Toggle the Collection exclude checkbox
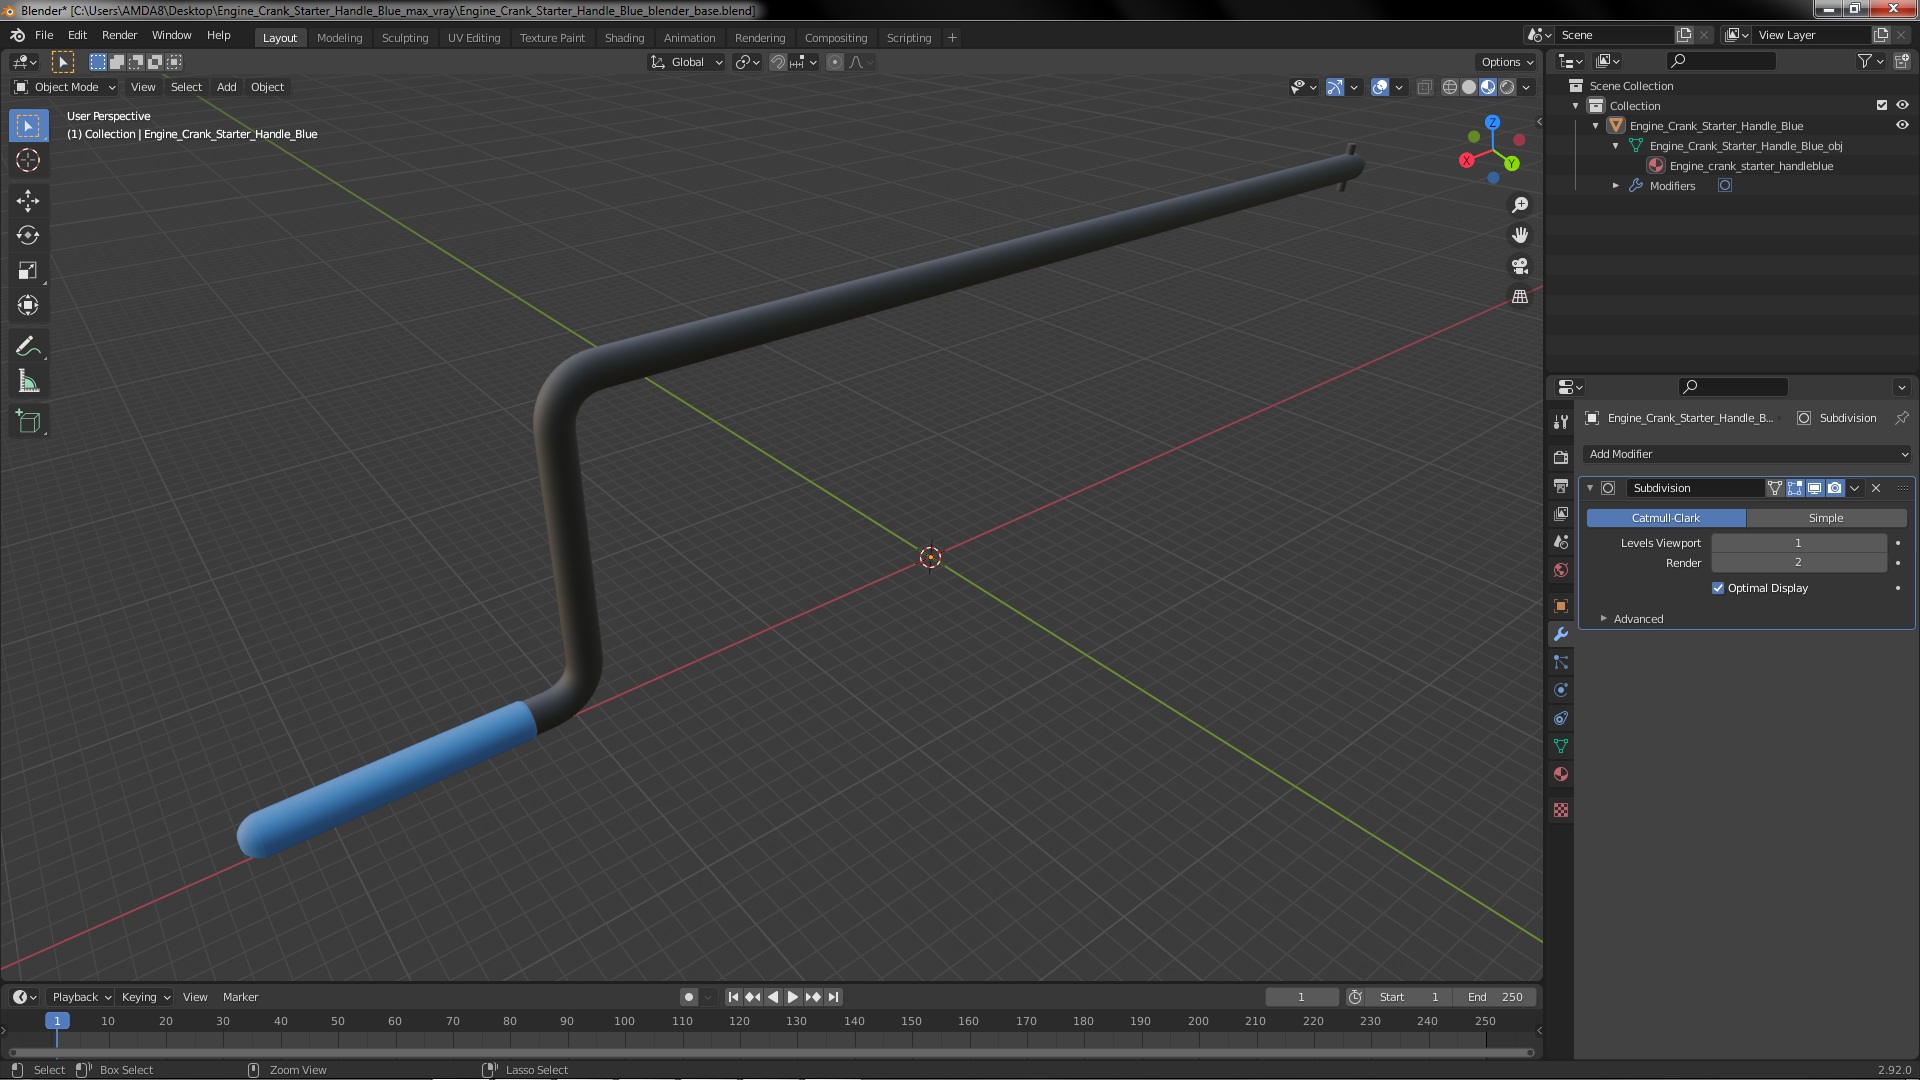Viewport: 1920px width, 1080px height. (1881, 105)
